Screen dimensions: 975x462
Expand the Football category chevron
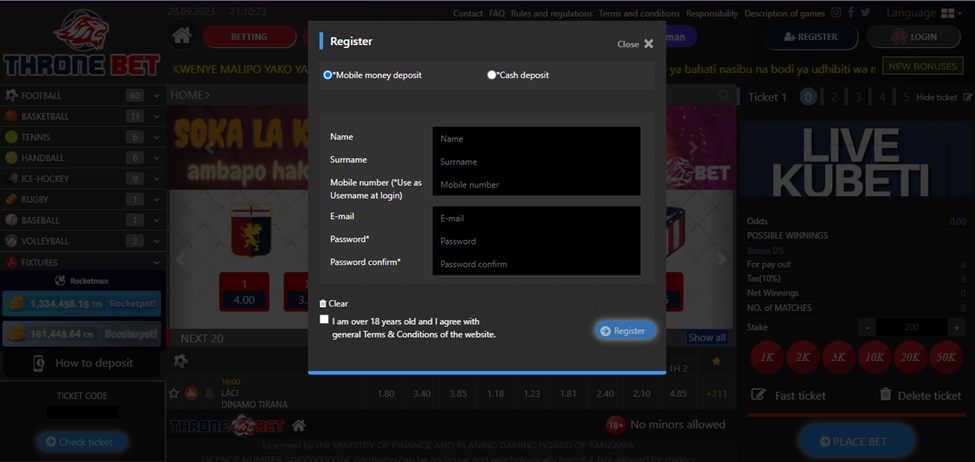(157, 96)
